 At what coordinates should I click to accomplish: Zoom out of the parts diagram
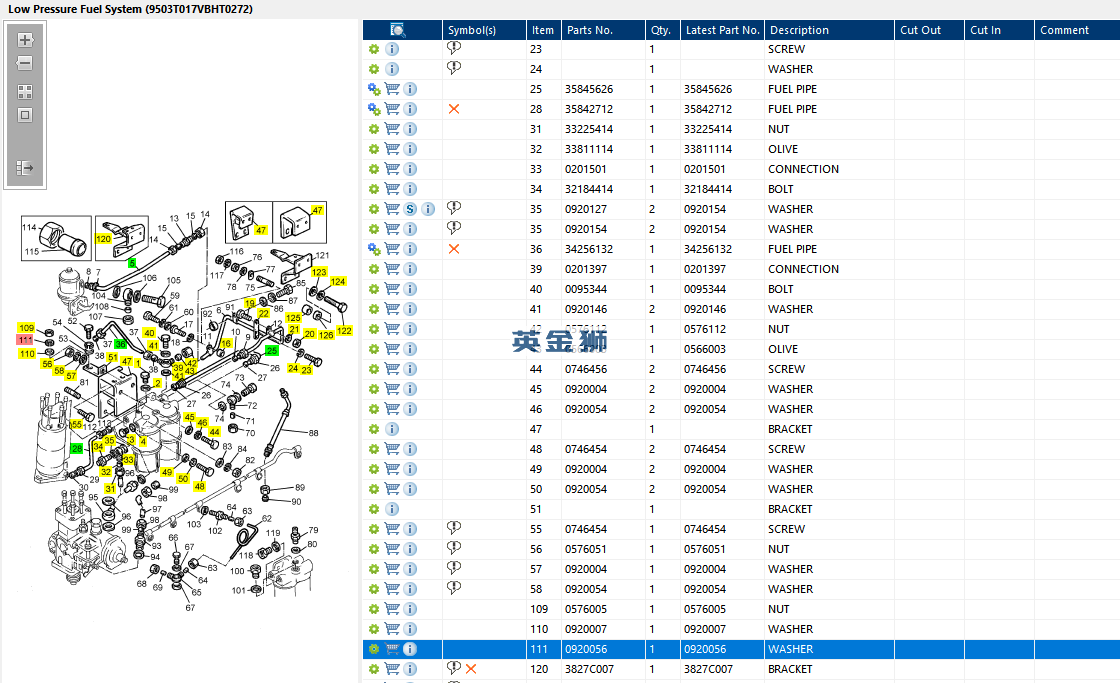[x=25, y=64]
